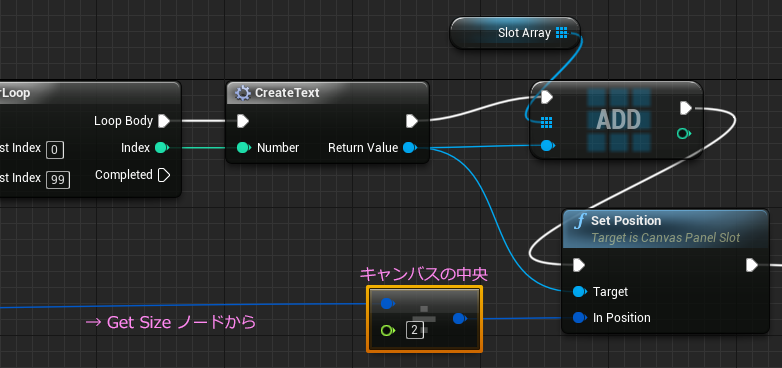782x368 pixels.
Task: Click the 'Loop Body' label
Action: (x=123, y=121)
